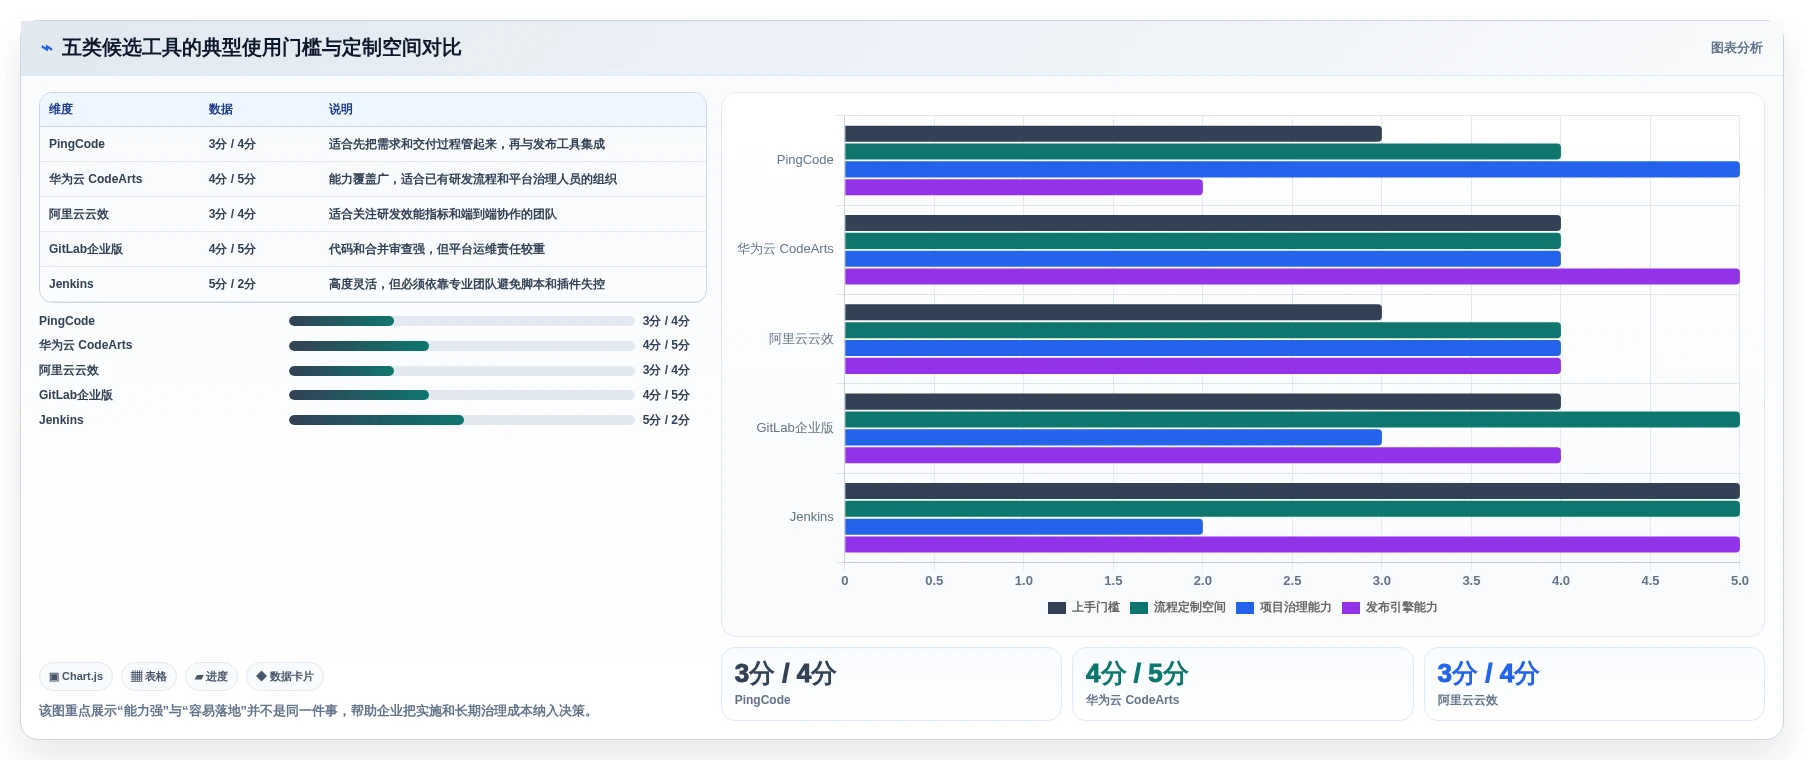Click the 5.0 tick on the chart x-axis

[1740, 581]
